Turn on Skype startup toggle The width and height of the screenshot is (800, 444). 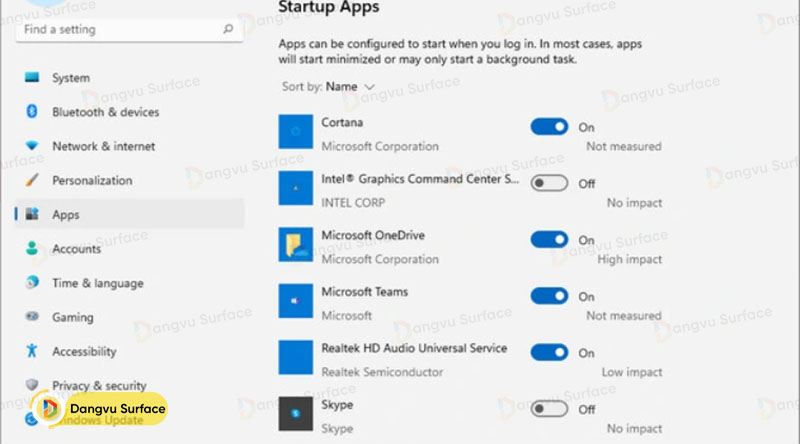[x=549, y=408]
